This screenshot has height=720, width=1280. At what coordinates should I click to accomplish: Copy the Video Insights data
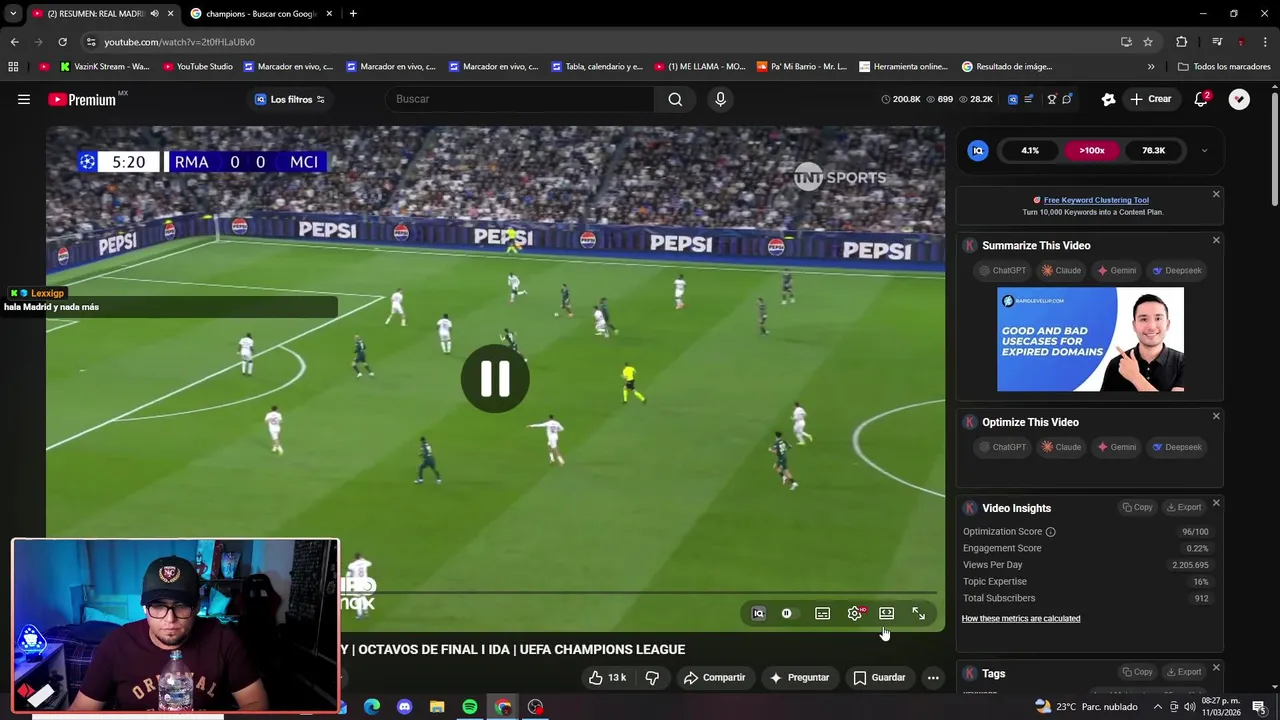(1137, 507)
